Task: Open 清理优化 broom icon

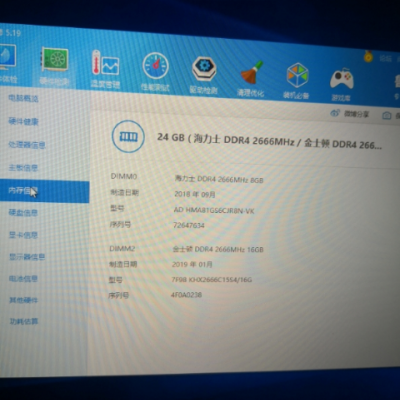Action: (x=252, y=72)
